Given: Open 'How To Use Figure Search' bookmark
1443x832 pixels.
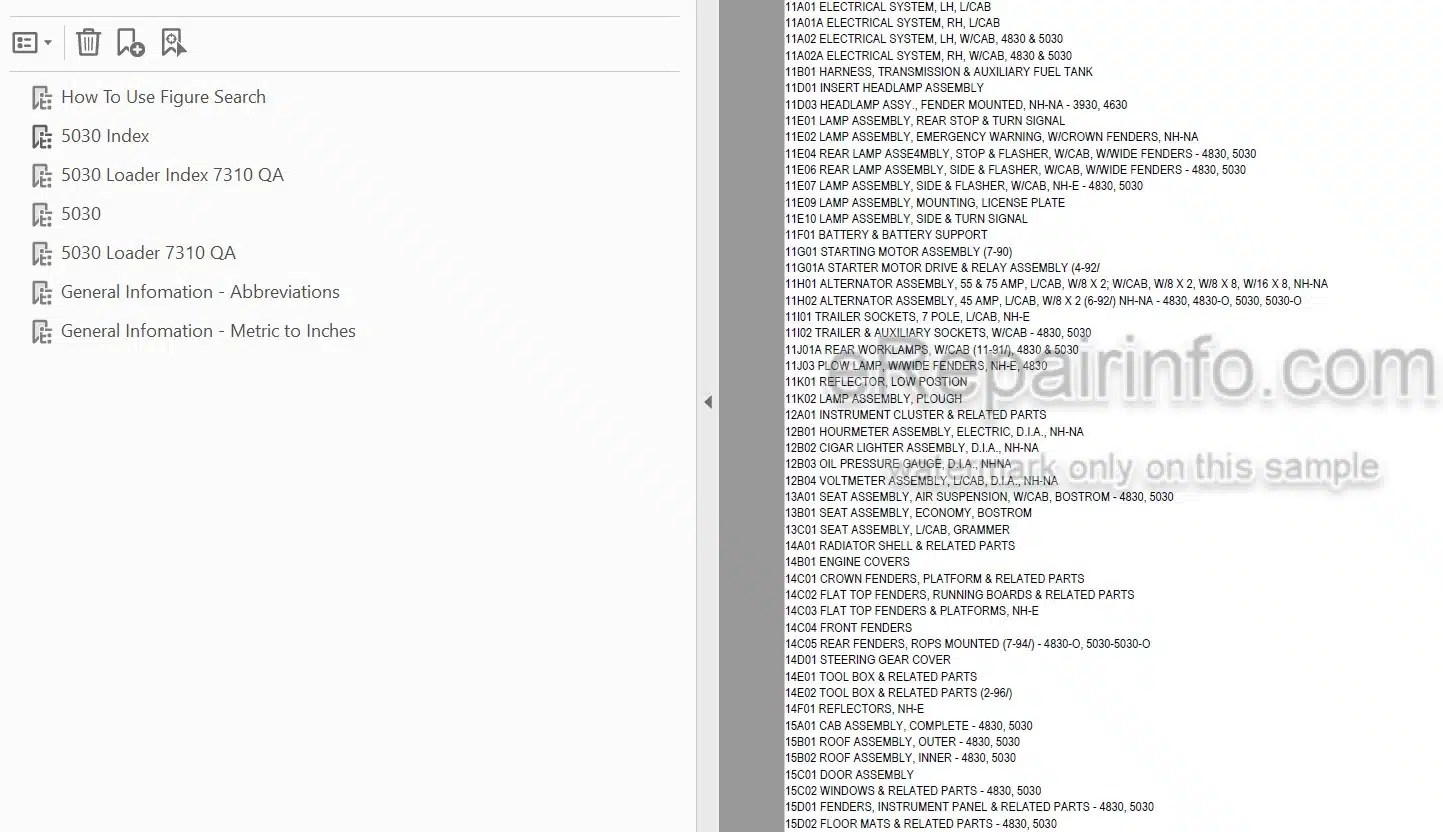Looking at the screenshot, I should tap(163, 97).
